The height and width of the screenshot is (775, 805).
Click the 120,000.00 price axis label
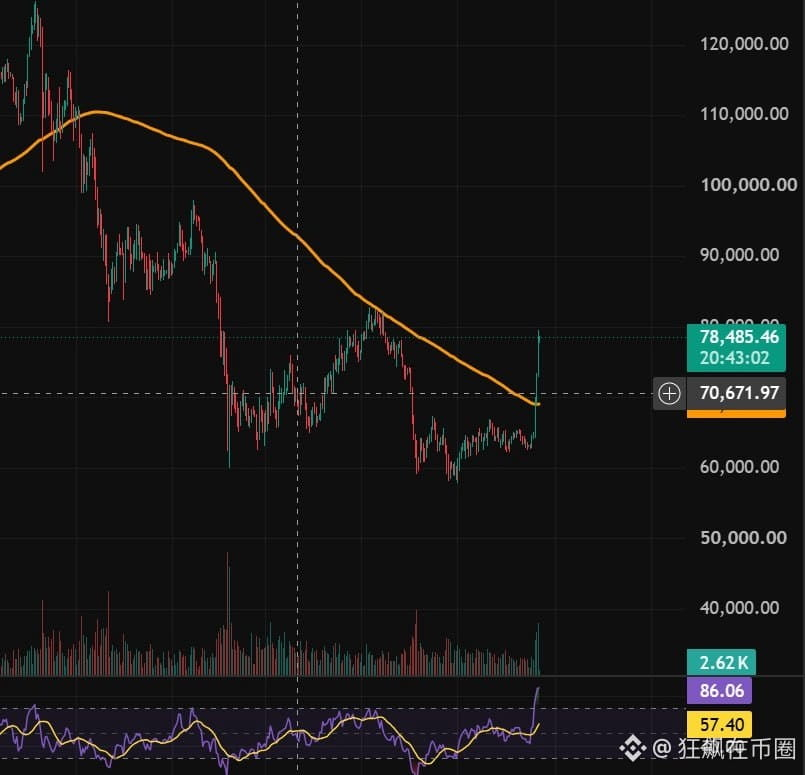[x=744, y=44]
